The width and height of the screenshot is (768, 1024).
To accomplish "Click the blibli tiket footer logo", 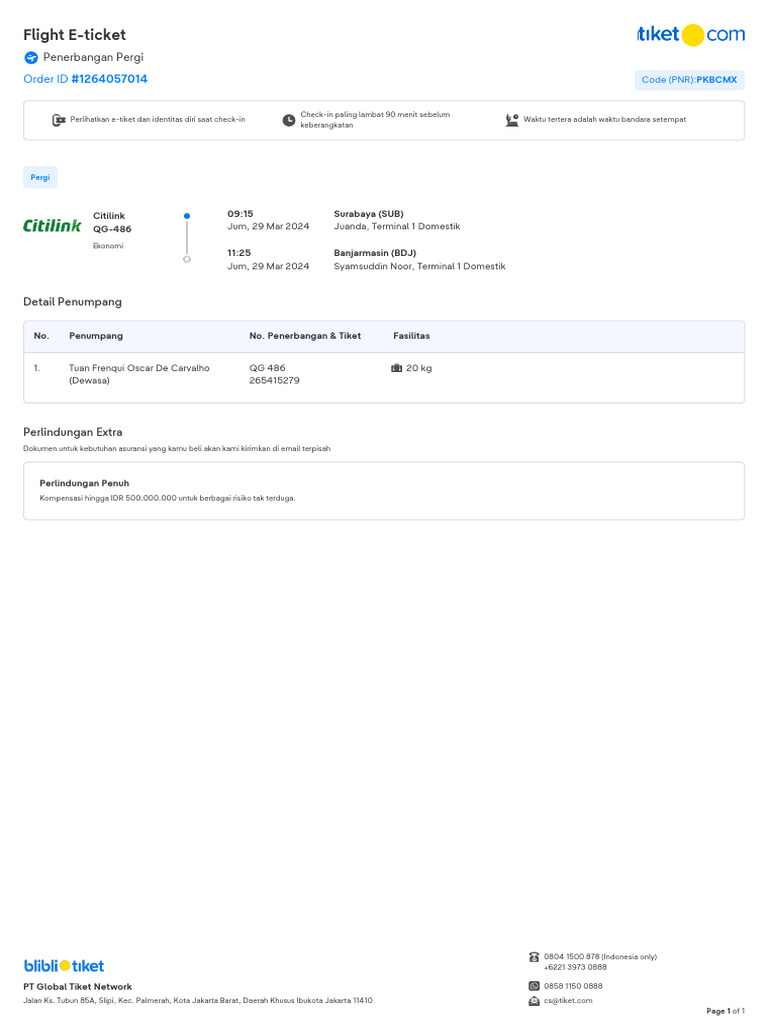I will pyautogui.click(x=64, y=965).
